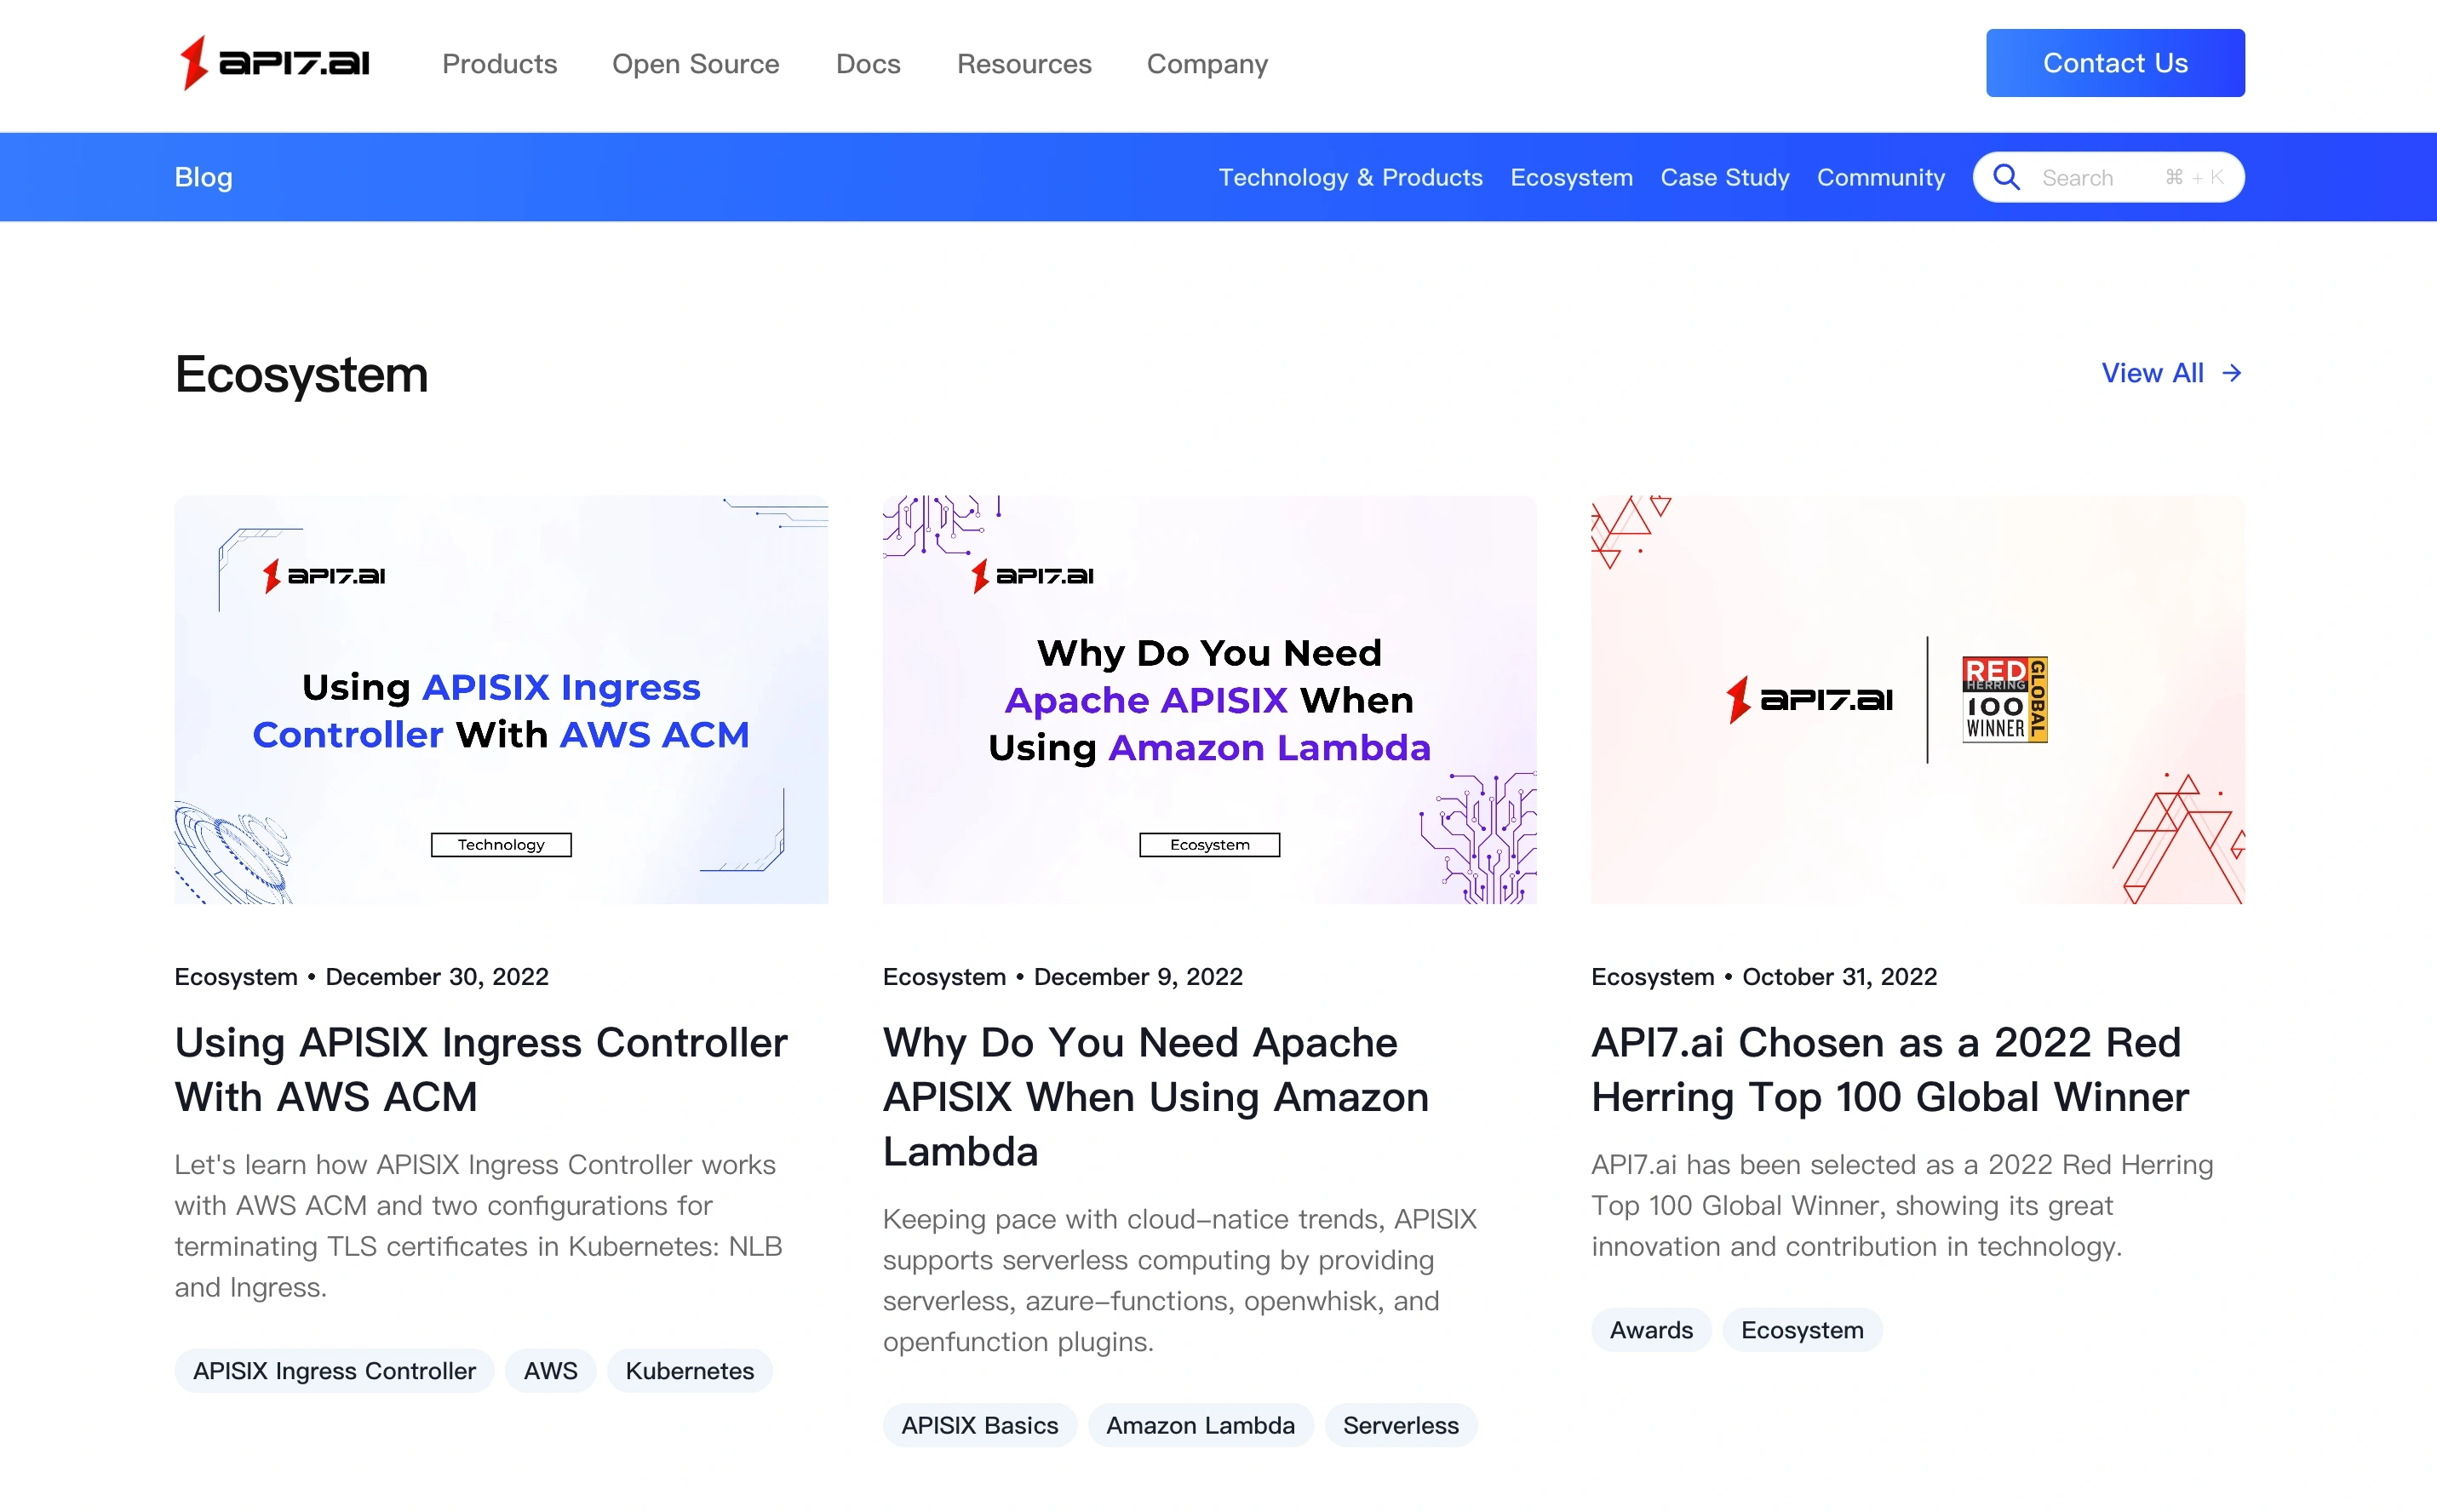Click Ecosystem label above October 31 article
This screenshot has width=2437, height=1512.
coord(1652,977)
